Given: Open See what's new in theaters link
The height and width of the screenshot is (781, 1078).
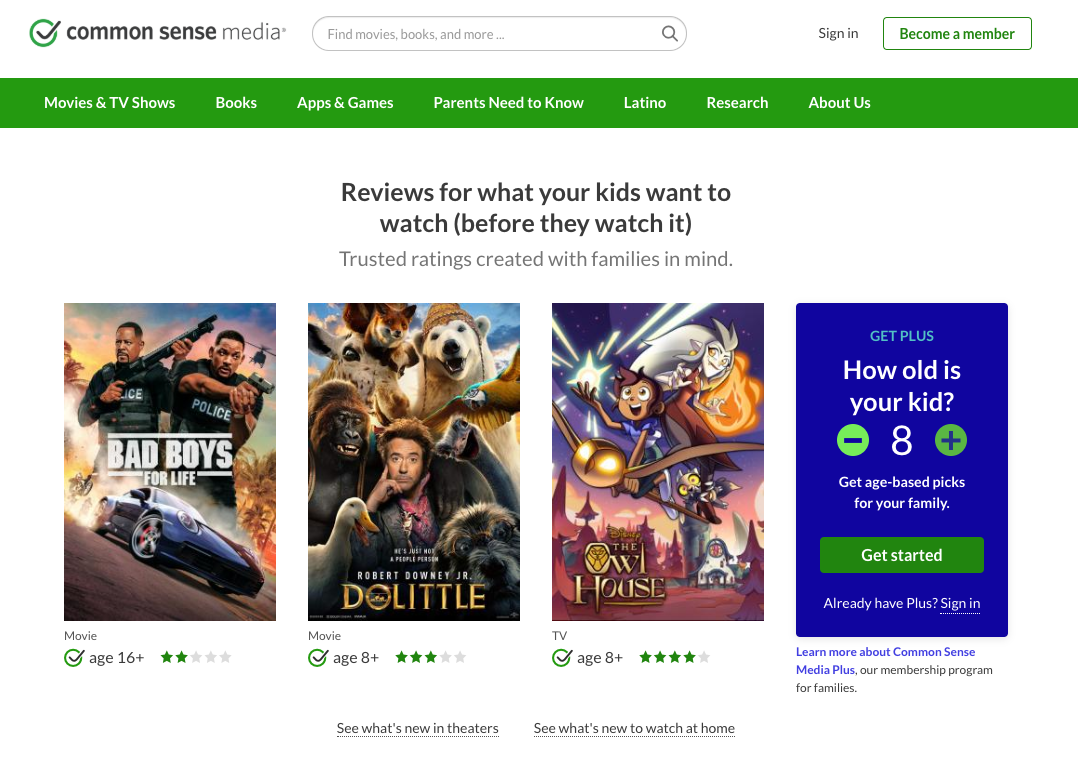Looking at the screenshot, I should click(417, 728).
